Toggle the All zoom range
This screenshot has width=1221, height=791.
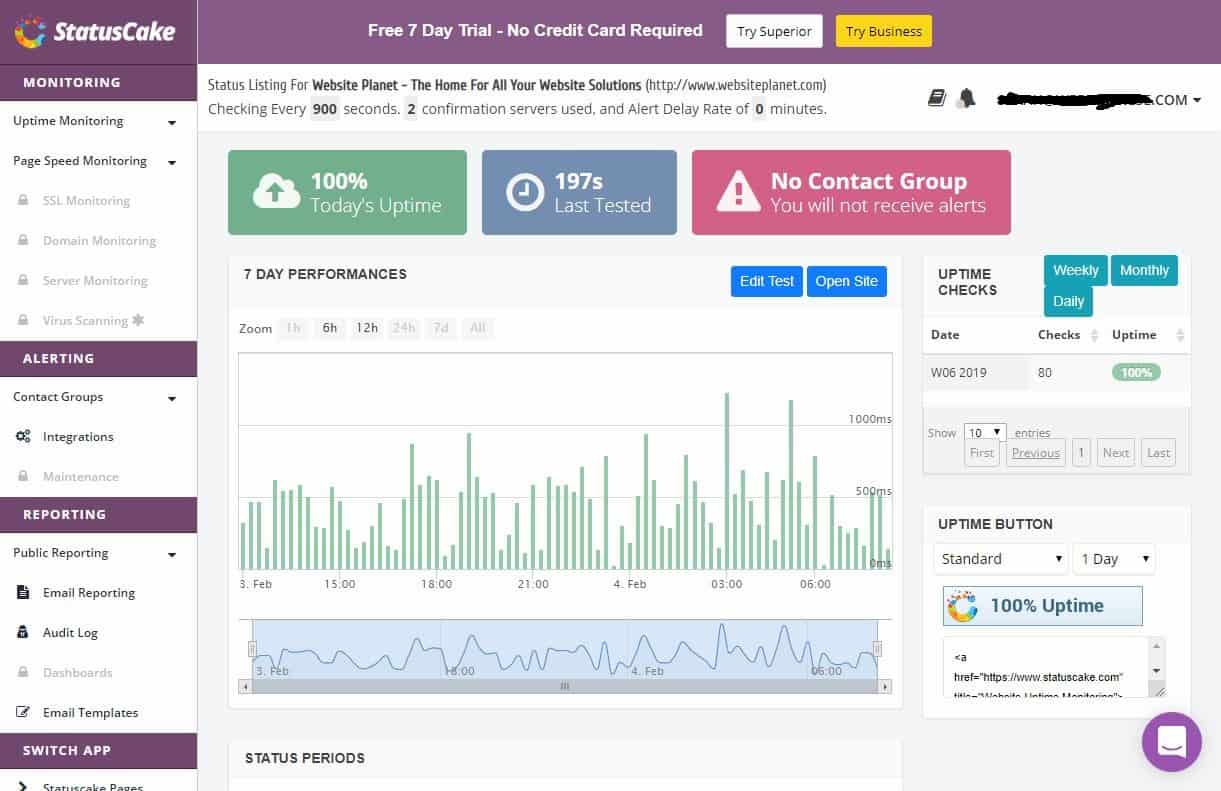[478, 328]
